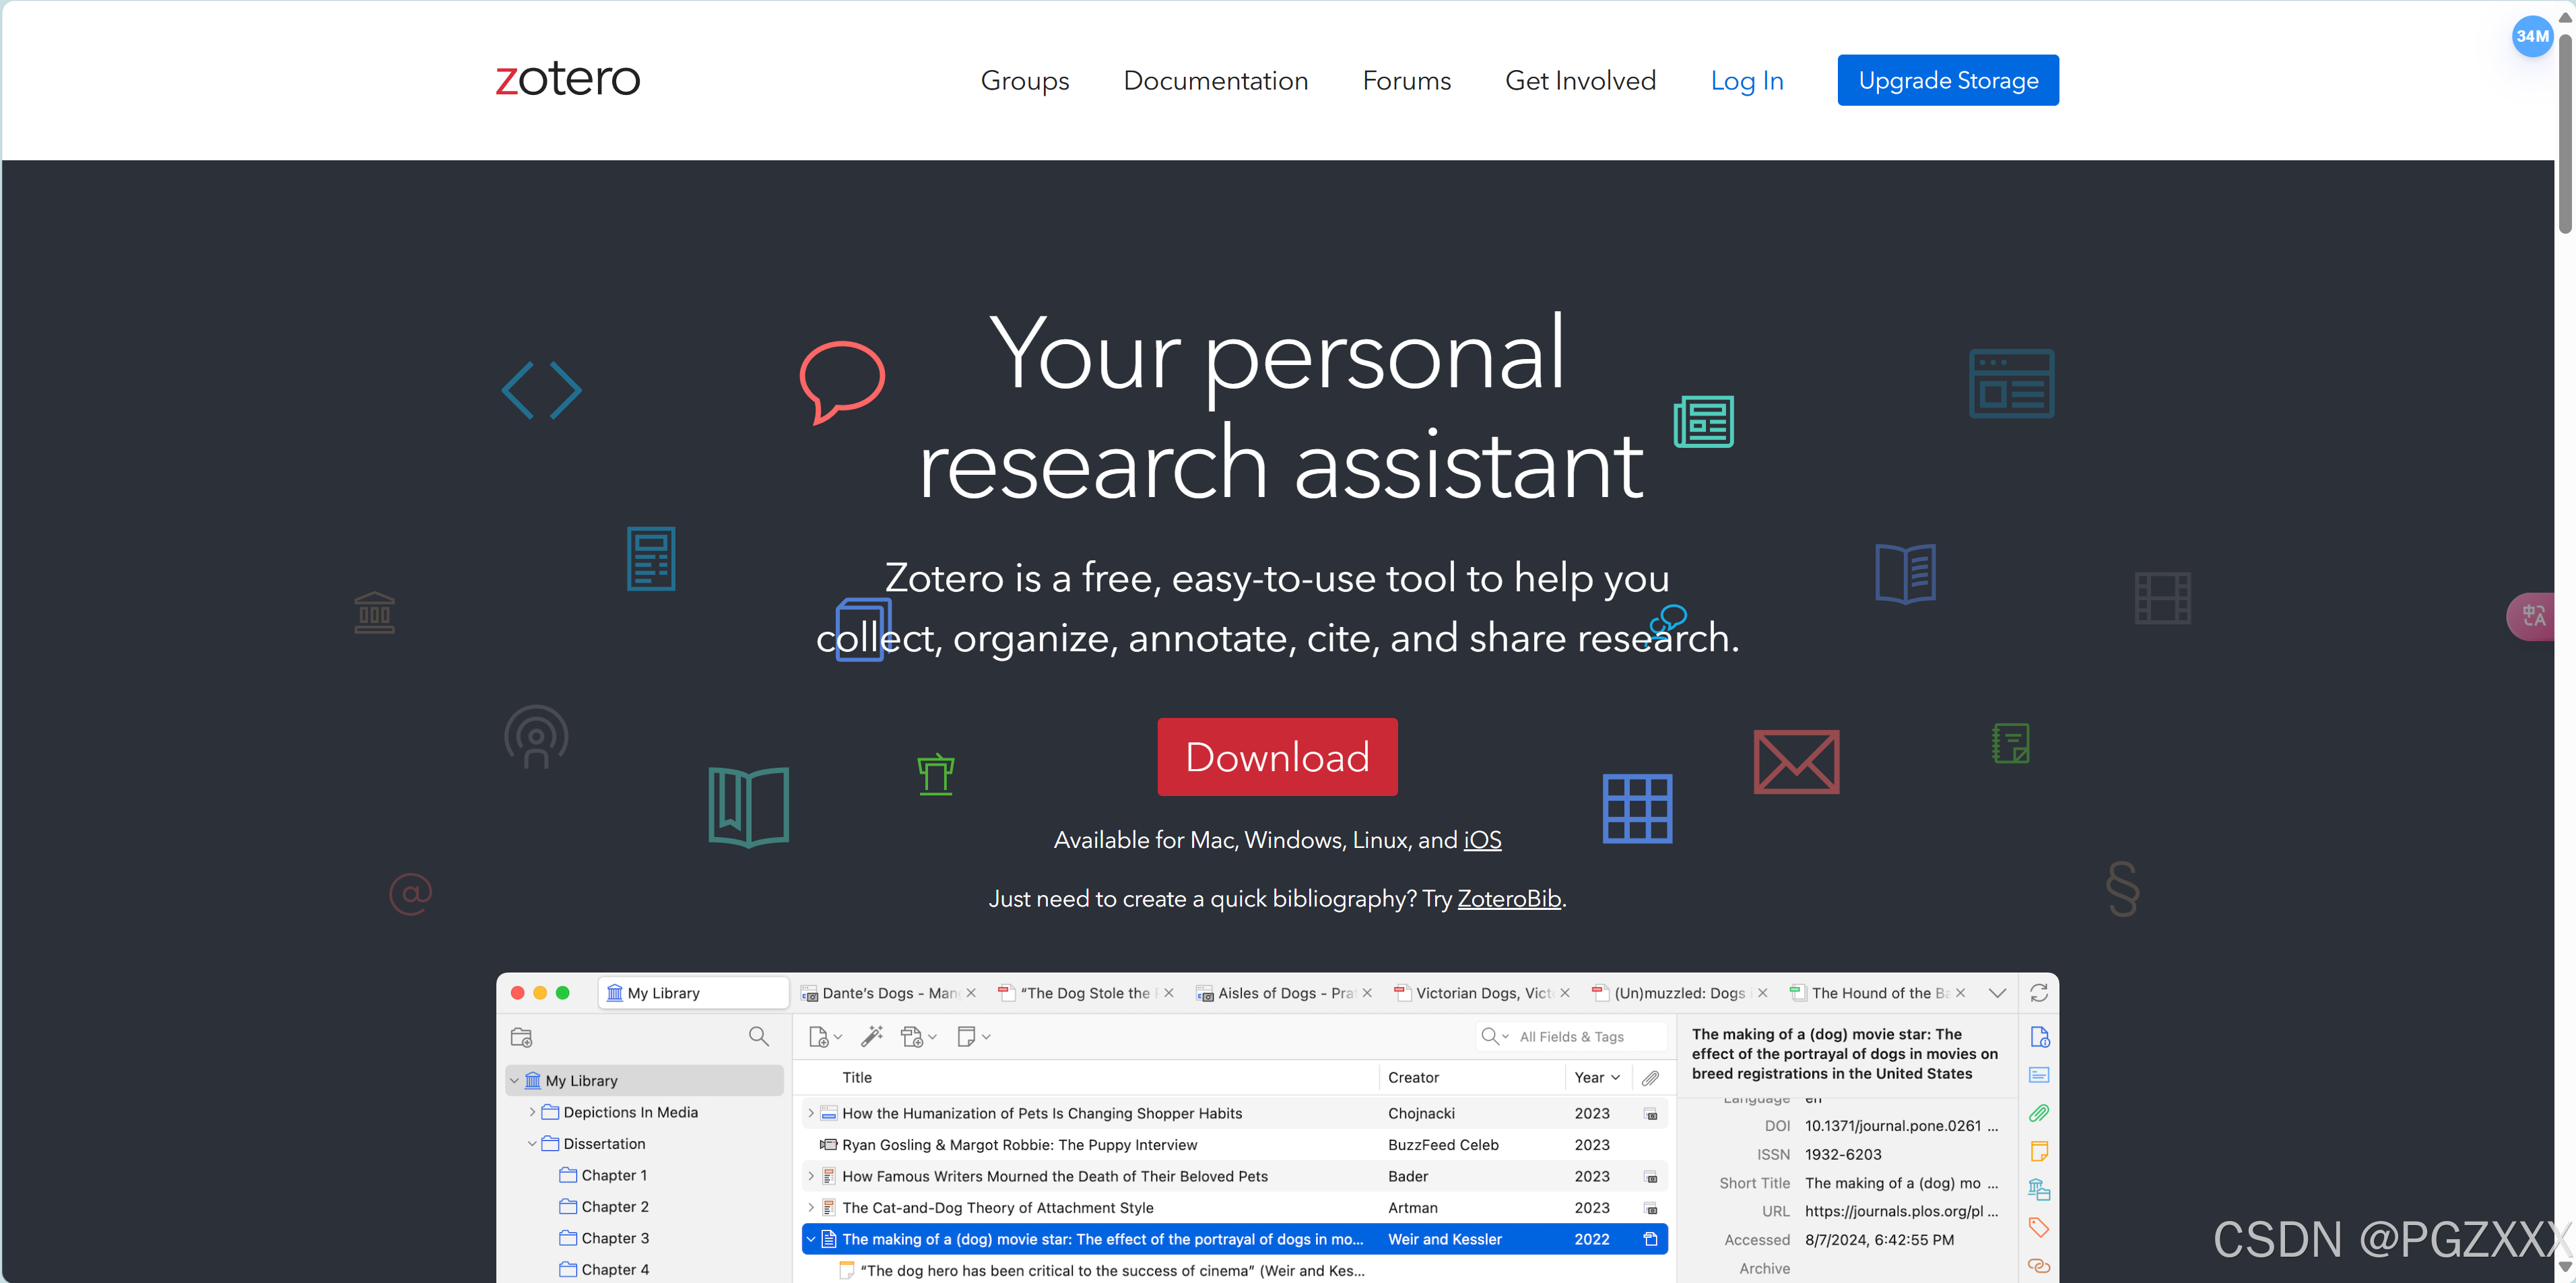Click the magic wand add-by-identifier icon
This screenshot has width=2576, height=1283.
872,1036
